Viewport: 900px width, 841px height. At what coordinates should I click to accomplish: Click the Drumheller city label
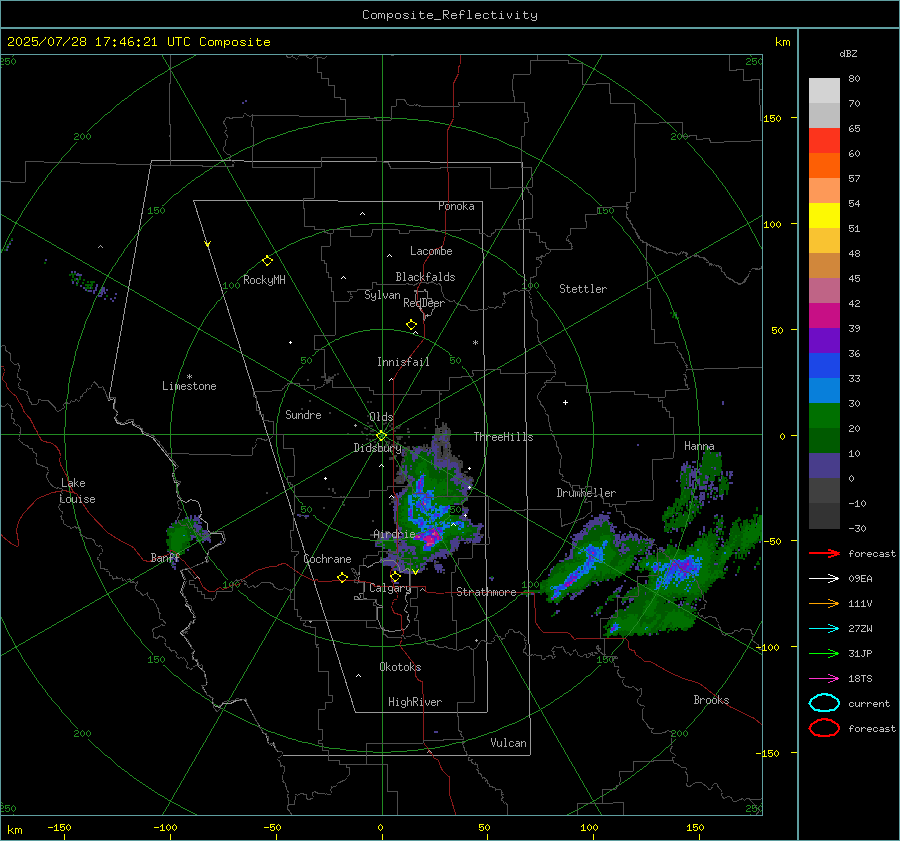coord(586,493)
